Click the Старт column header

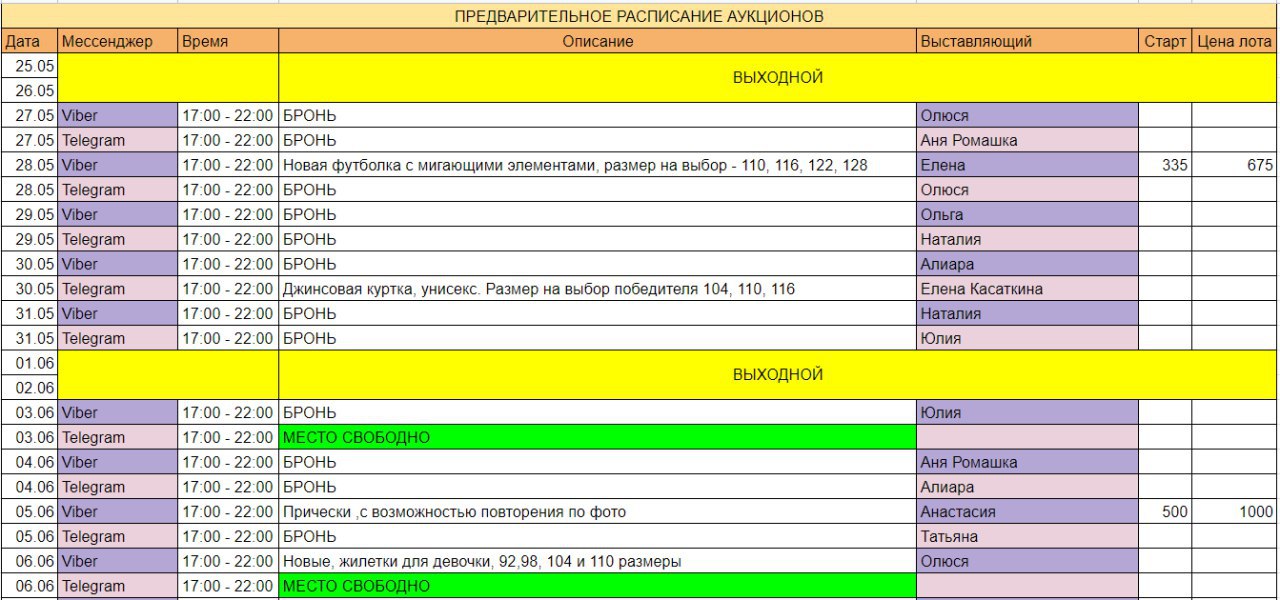[1166, 42]
